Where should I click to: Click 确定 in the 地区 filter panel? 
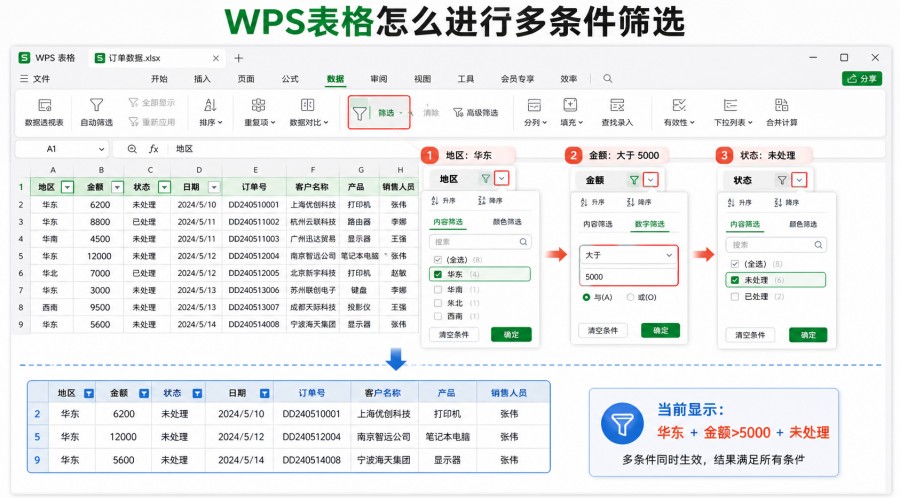coord(511,334)
